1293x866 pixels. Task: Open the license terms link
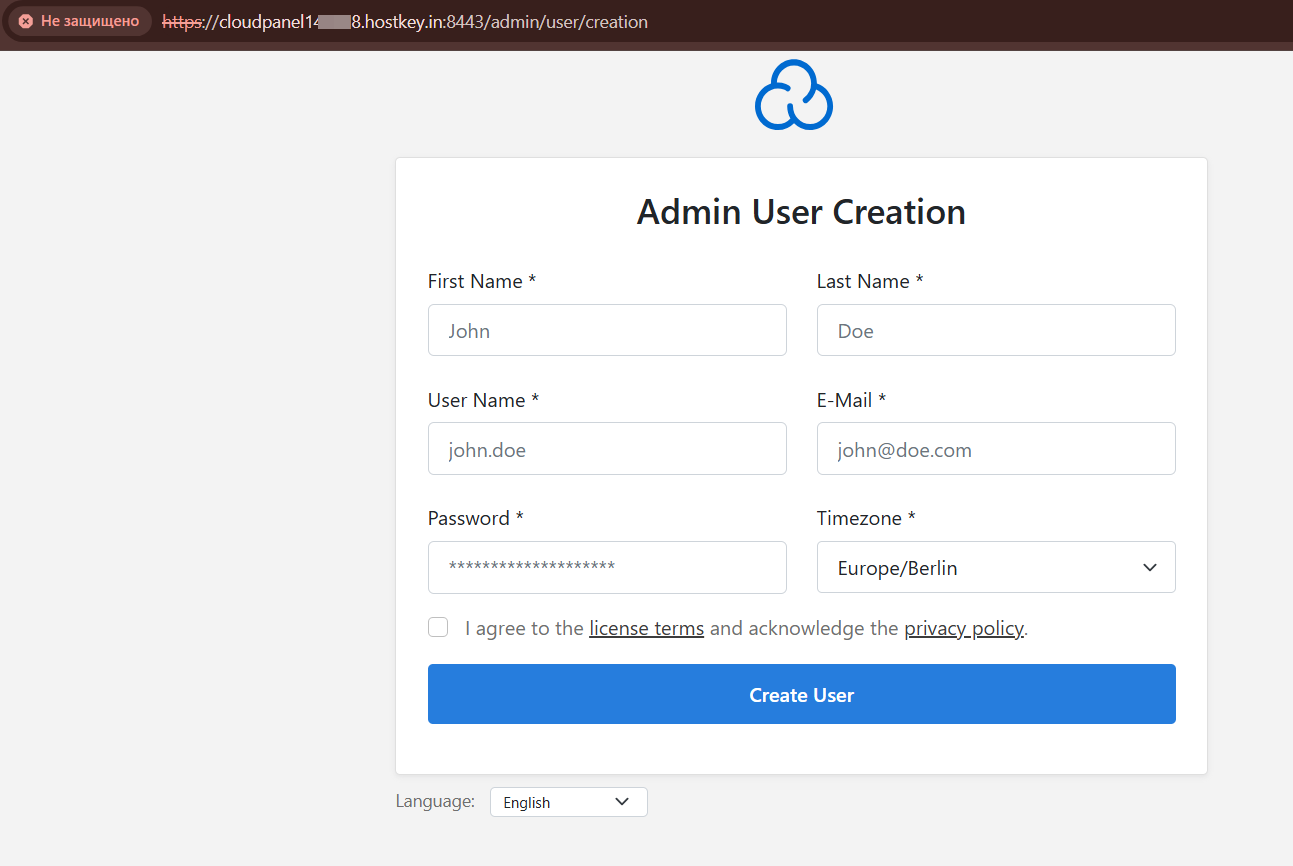click(646, 629)
